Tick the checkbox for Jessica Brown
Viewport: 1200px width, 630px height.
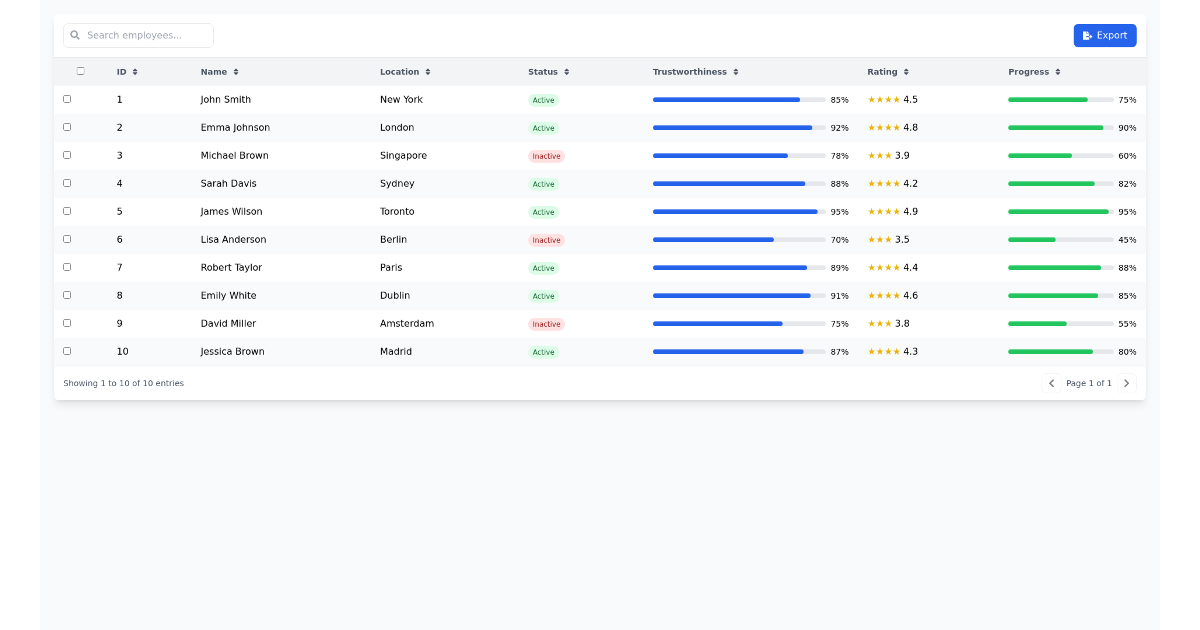(x=67, y=351)
